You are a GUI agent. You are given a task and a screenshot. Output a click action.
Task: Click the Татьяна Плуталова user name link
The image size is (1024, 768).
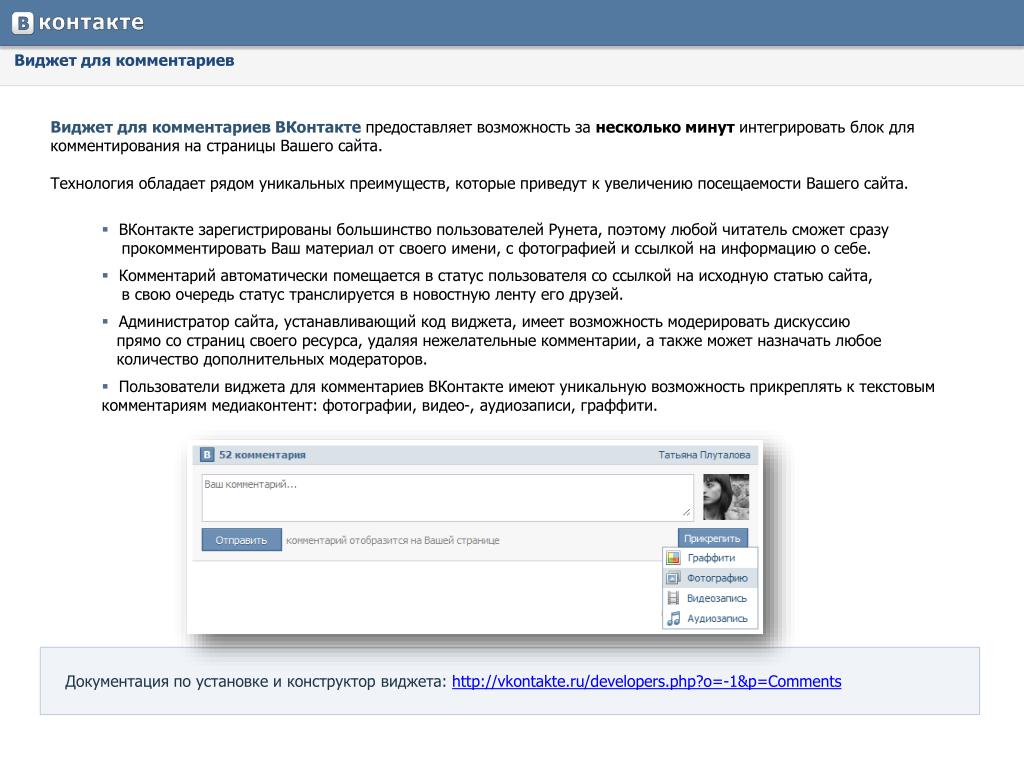[x=704, y=455]
